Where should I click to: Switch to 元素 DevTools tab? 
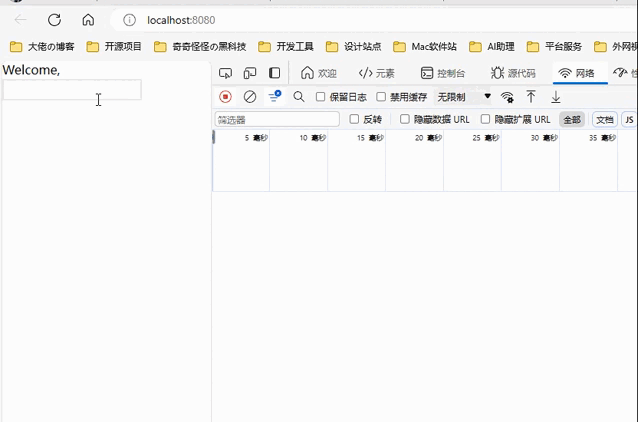coord(376,73)
